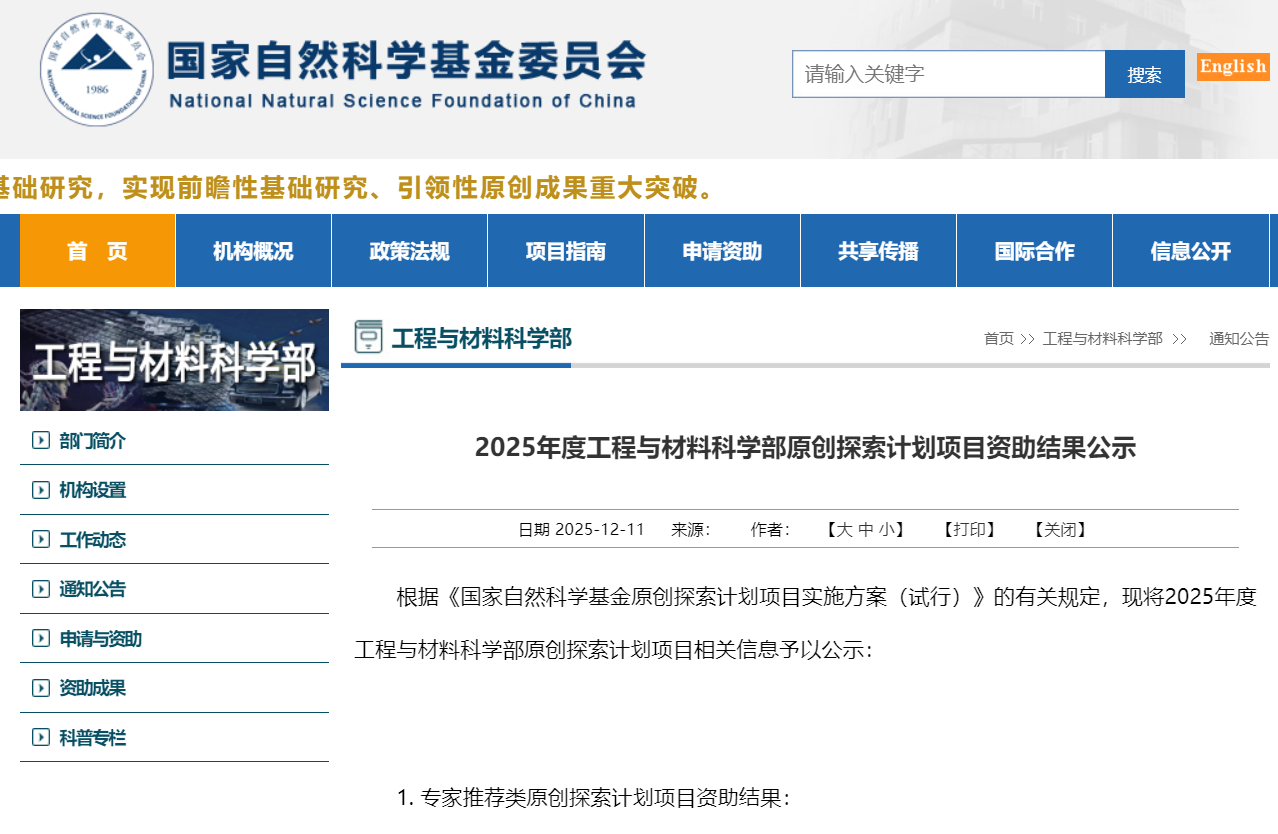This screenshot has height=834, width=1278.
Task: Click the 工程与材料科学部 section heading text
Action: [482, 338]
